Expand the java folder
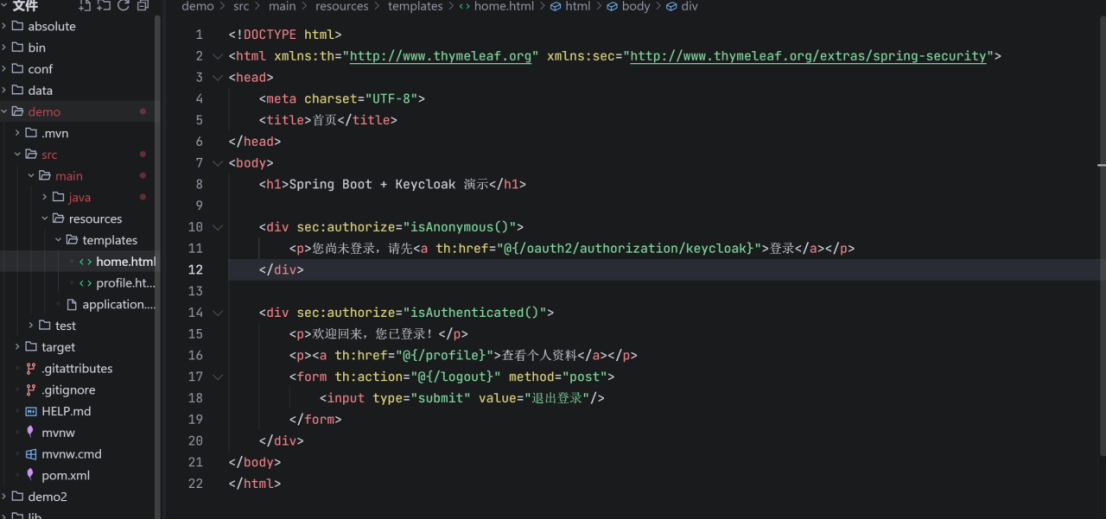The width and height of the screenshot is (1107, 520). (44, 197)
